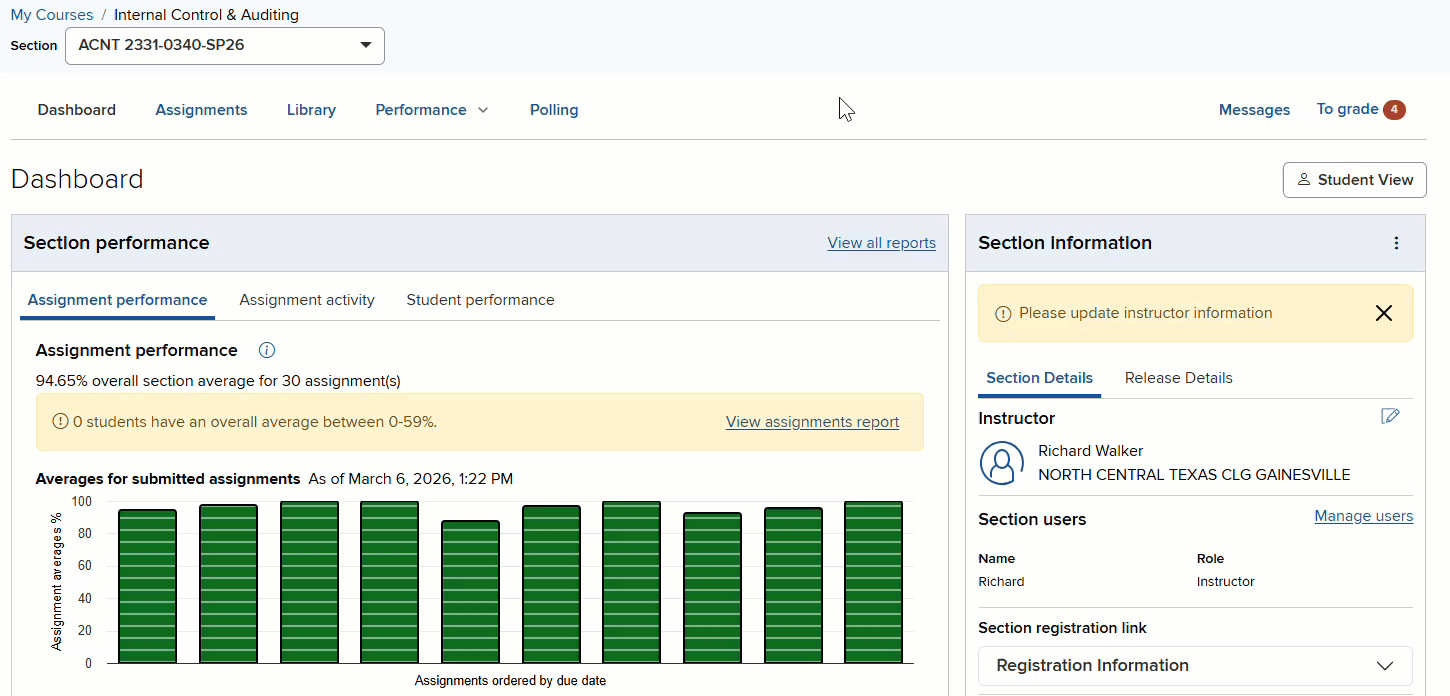The width and height of the screenshot is (1450, 696).
Task: Open the Library navigation item
Action: coord(311,110)
